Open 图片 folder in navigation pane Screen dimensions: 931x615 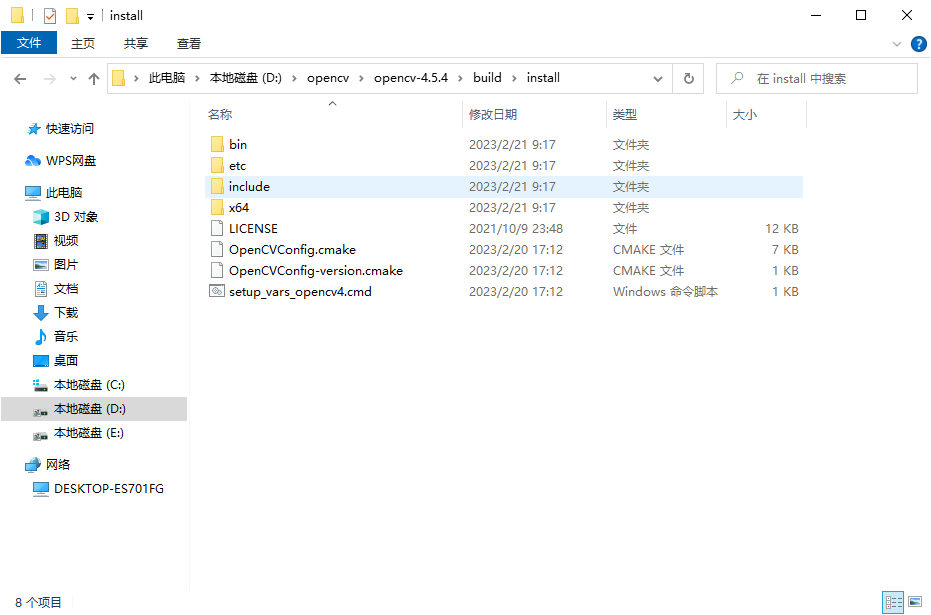click(x=66, y=265)
